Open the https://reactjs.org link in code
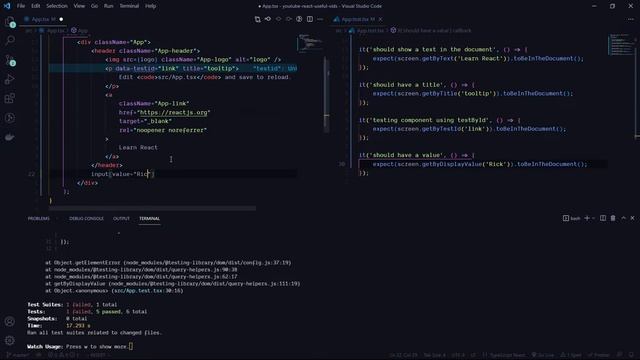Screen dimensions: 640x360 pyautogui.click(x=173, y=112)
